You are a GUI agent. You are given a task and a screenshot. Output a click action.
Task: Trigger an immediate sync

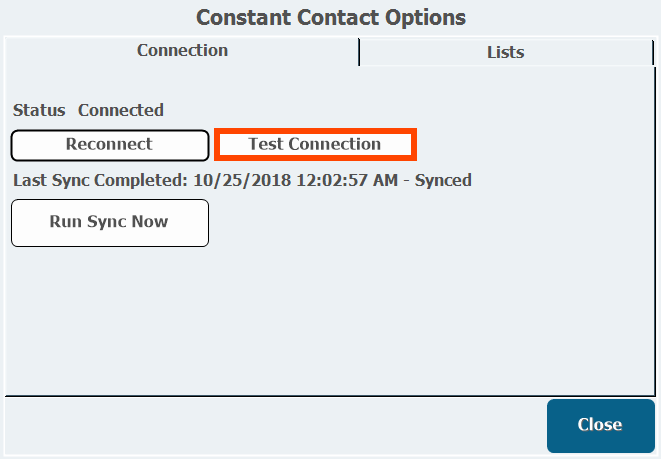click(x=109, y=222)
